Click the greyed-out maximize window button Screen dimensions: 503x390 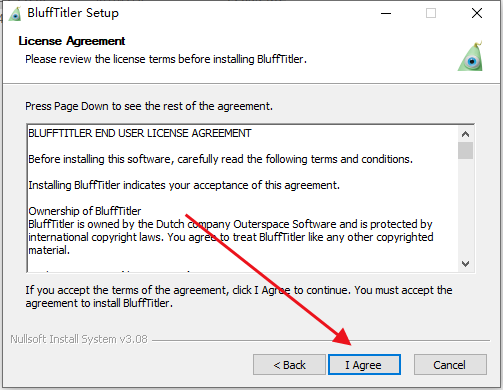click(431, 13)
